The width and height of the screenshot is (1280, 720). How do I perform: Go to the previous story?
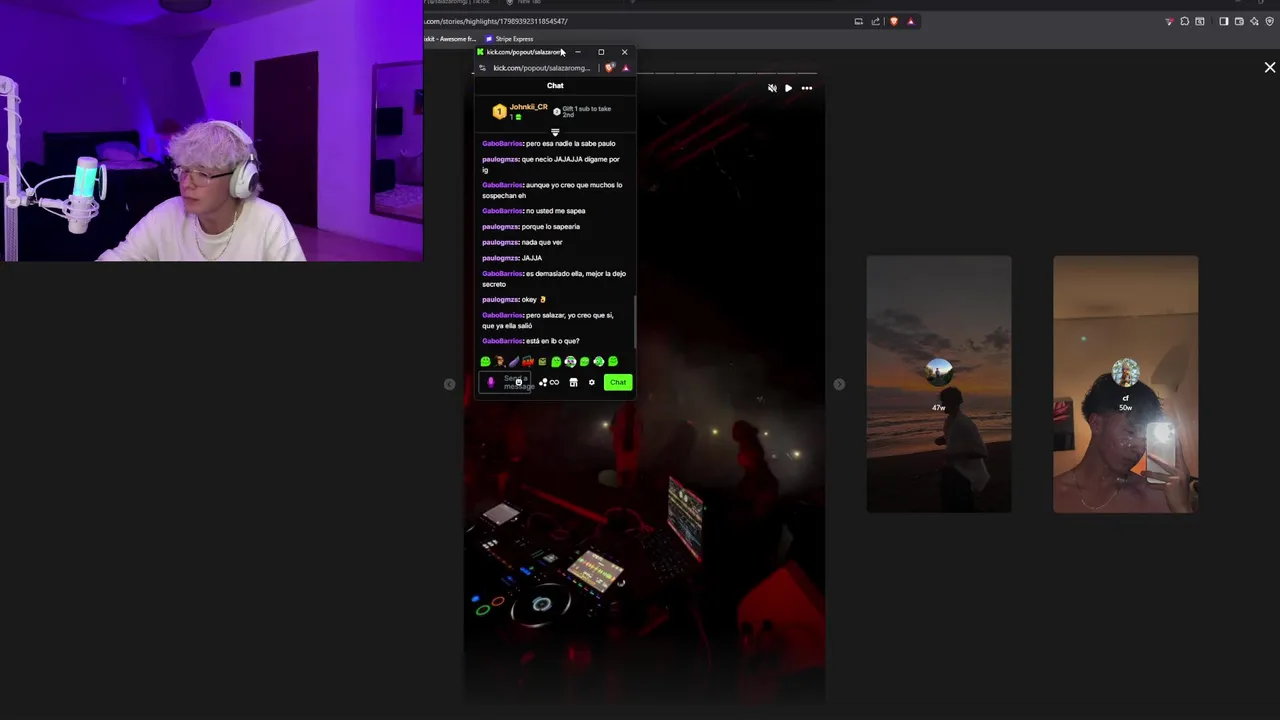point(449,384)
